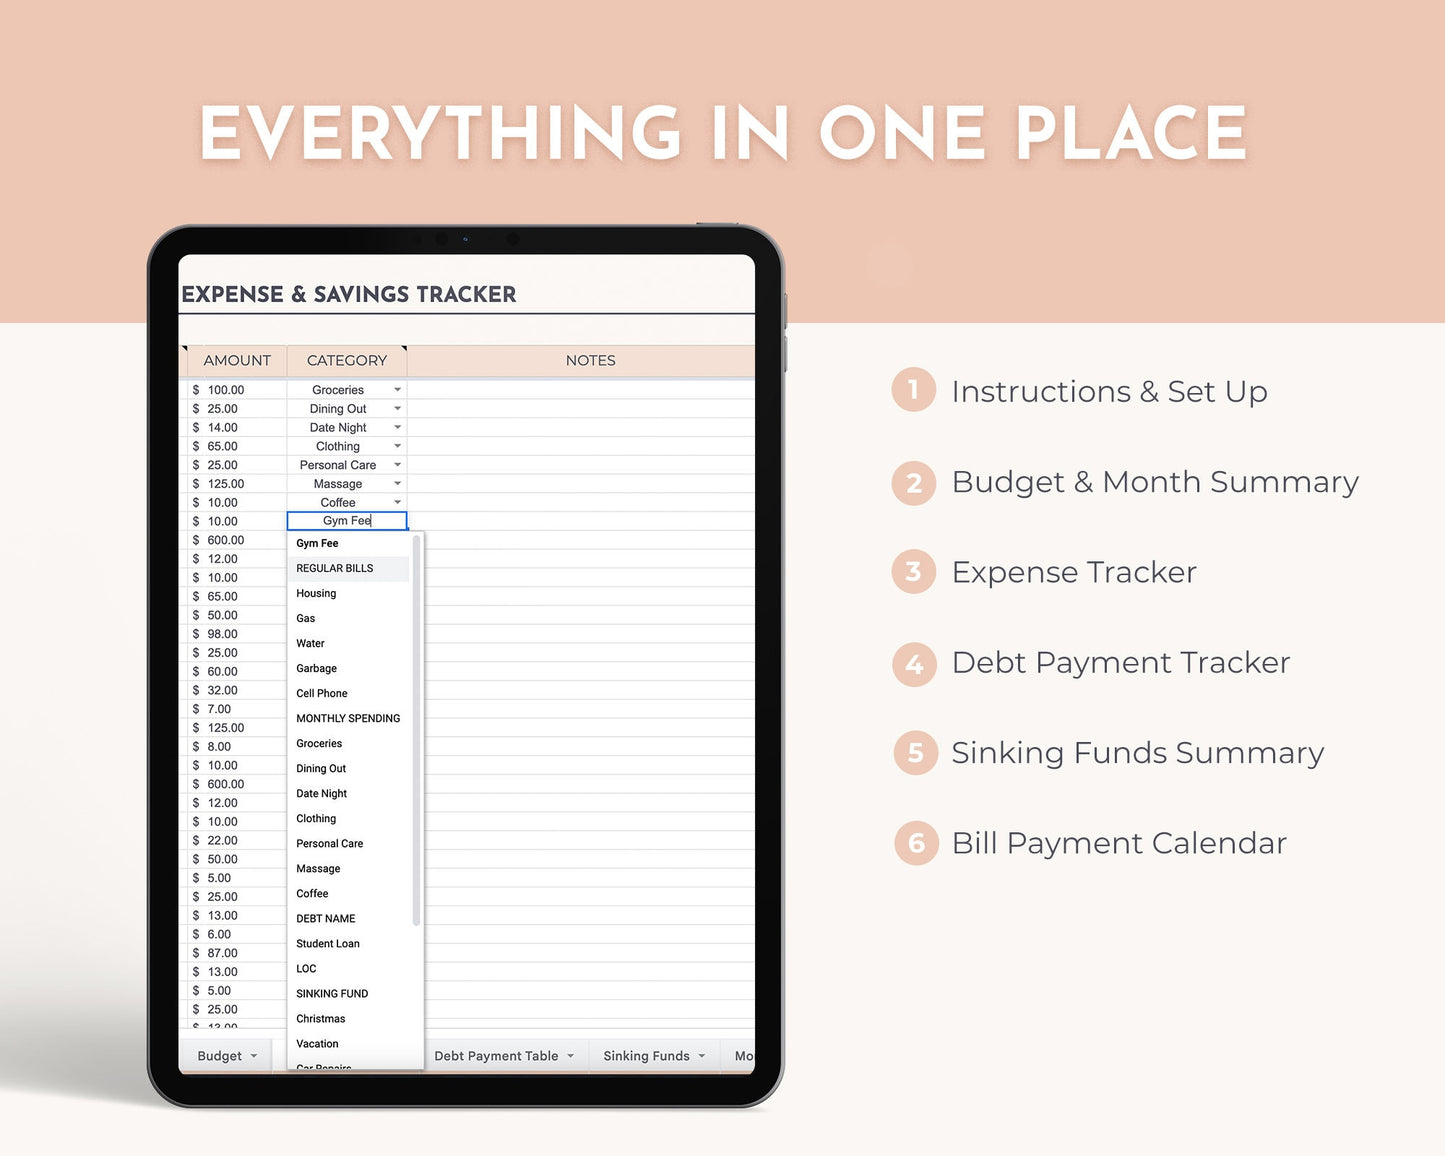The image size is (1445, 1156).
Task: Switch to the Debt Payment Table tab
Action: [x=497, y=1055]
